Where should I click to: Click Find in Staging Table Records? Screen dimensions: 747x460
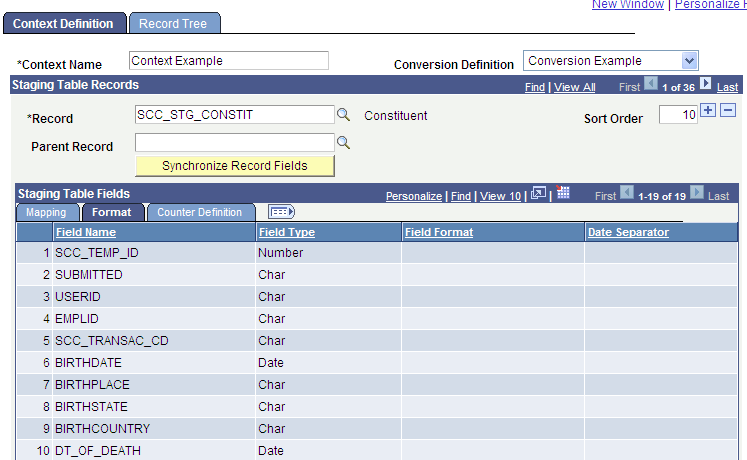[535, 88]
